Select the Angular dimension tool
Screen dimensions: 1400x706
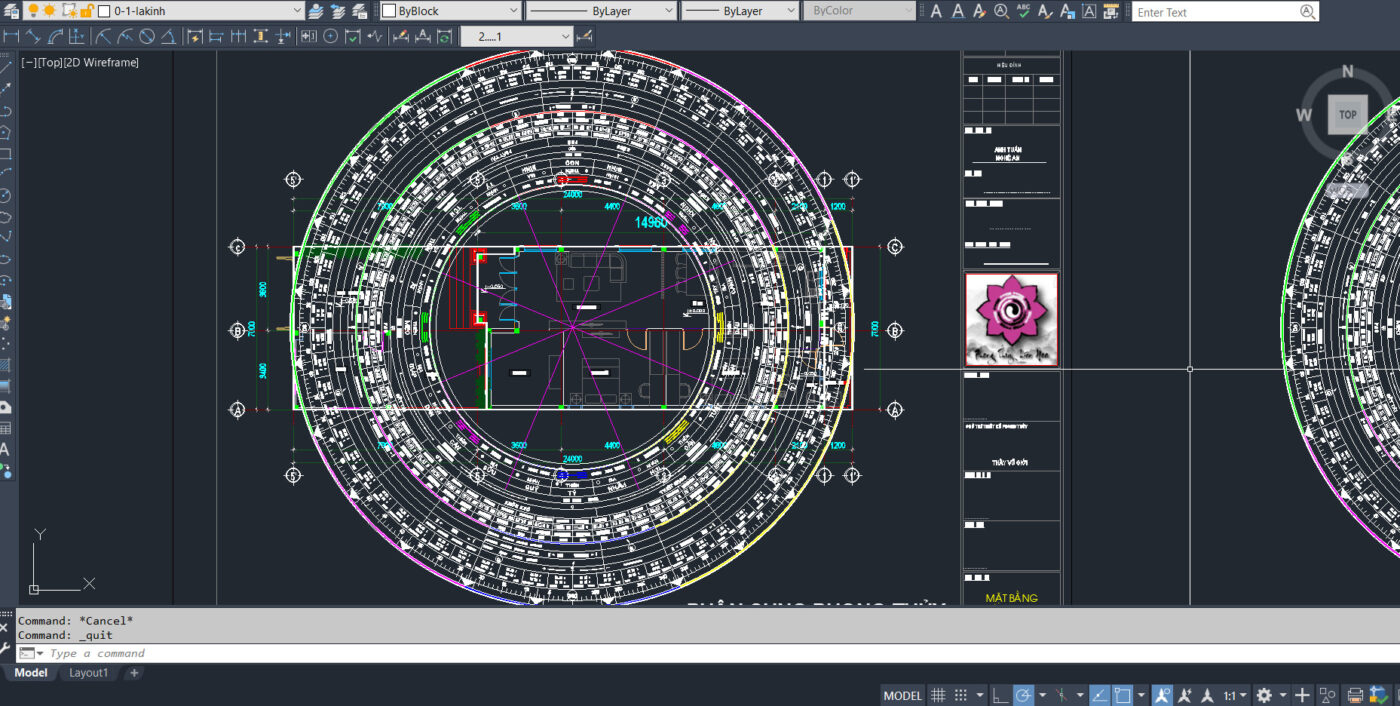[168, 36]
